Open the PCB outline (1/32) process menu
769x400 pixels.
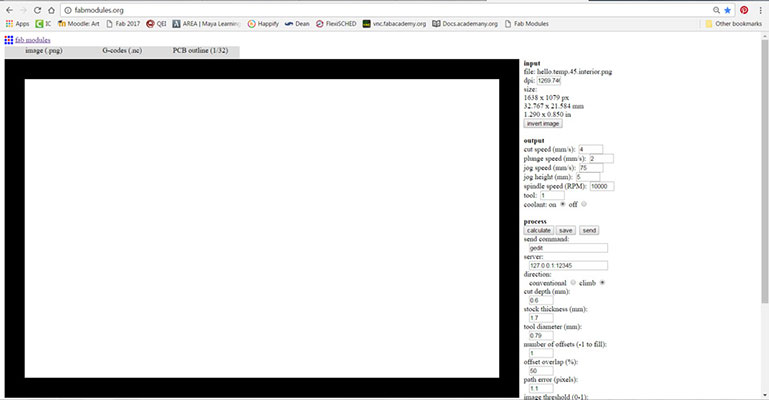[200, 50]
